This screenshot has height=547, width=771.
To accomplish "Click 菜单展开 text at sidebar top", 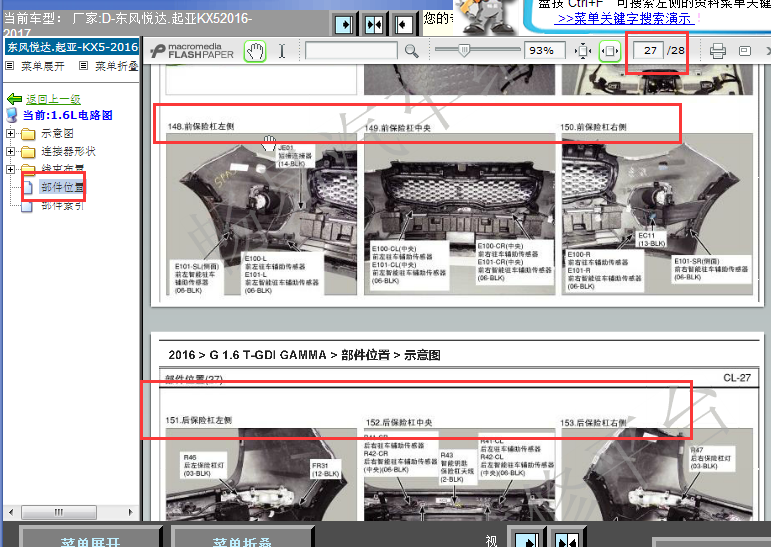I will click(x=43, y=66).
